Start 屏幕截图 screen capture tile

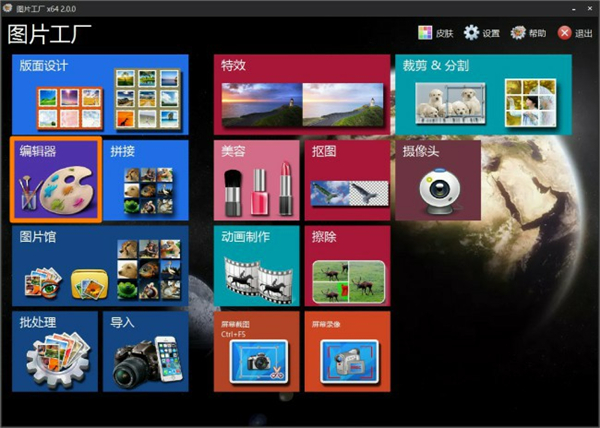[256, 352]
